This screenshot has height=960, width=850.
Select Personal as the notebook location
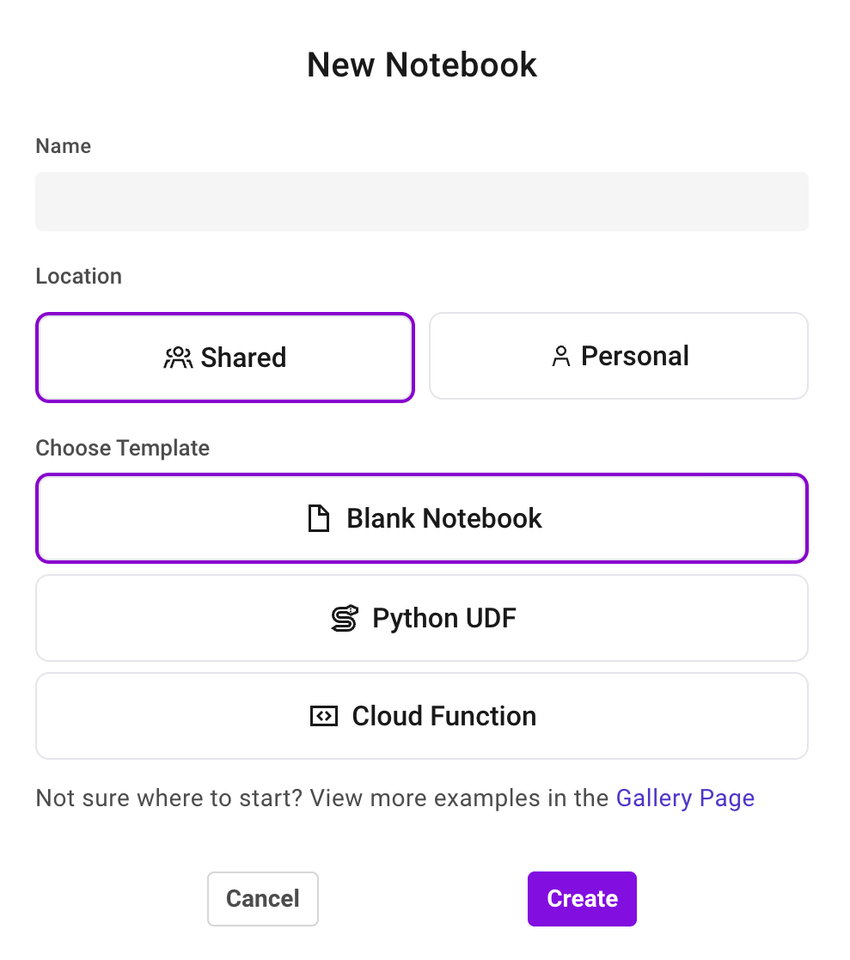(618, 355)
